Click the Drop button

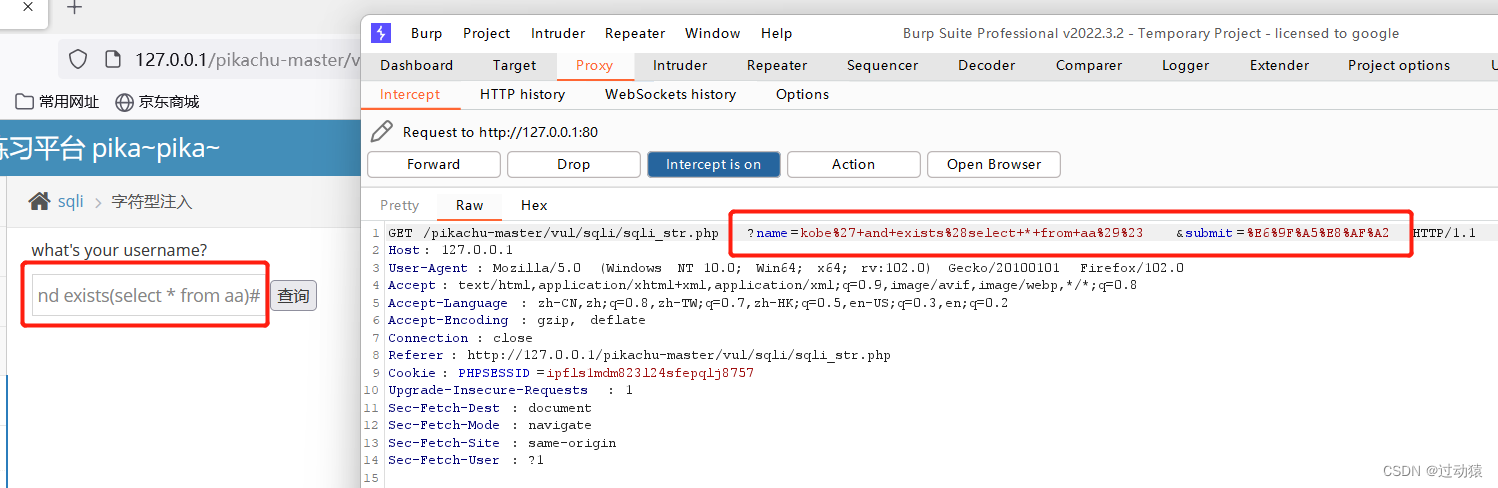pos(573,164)
